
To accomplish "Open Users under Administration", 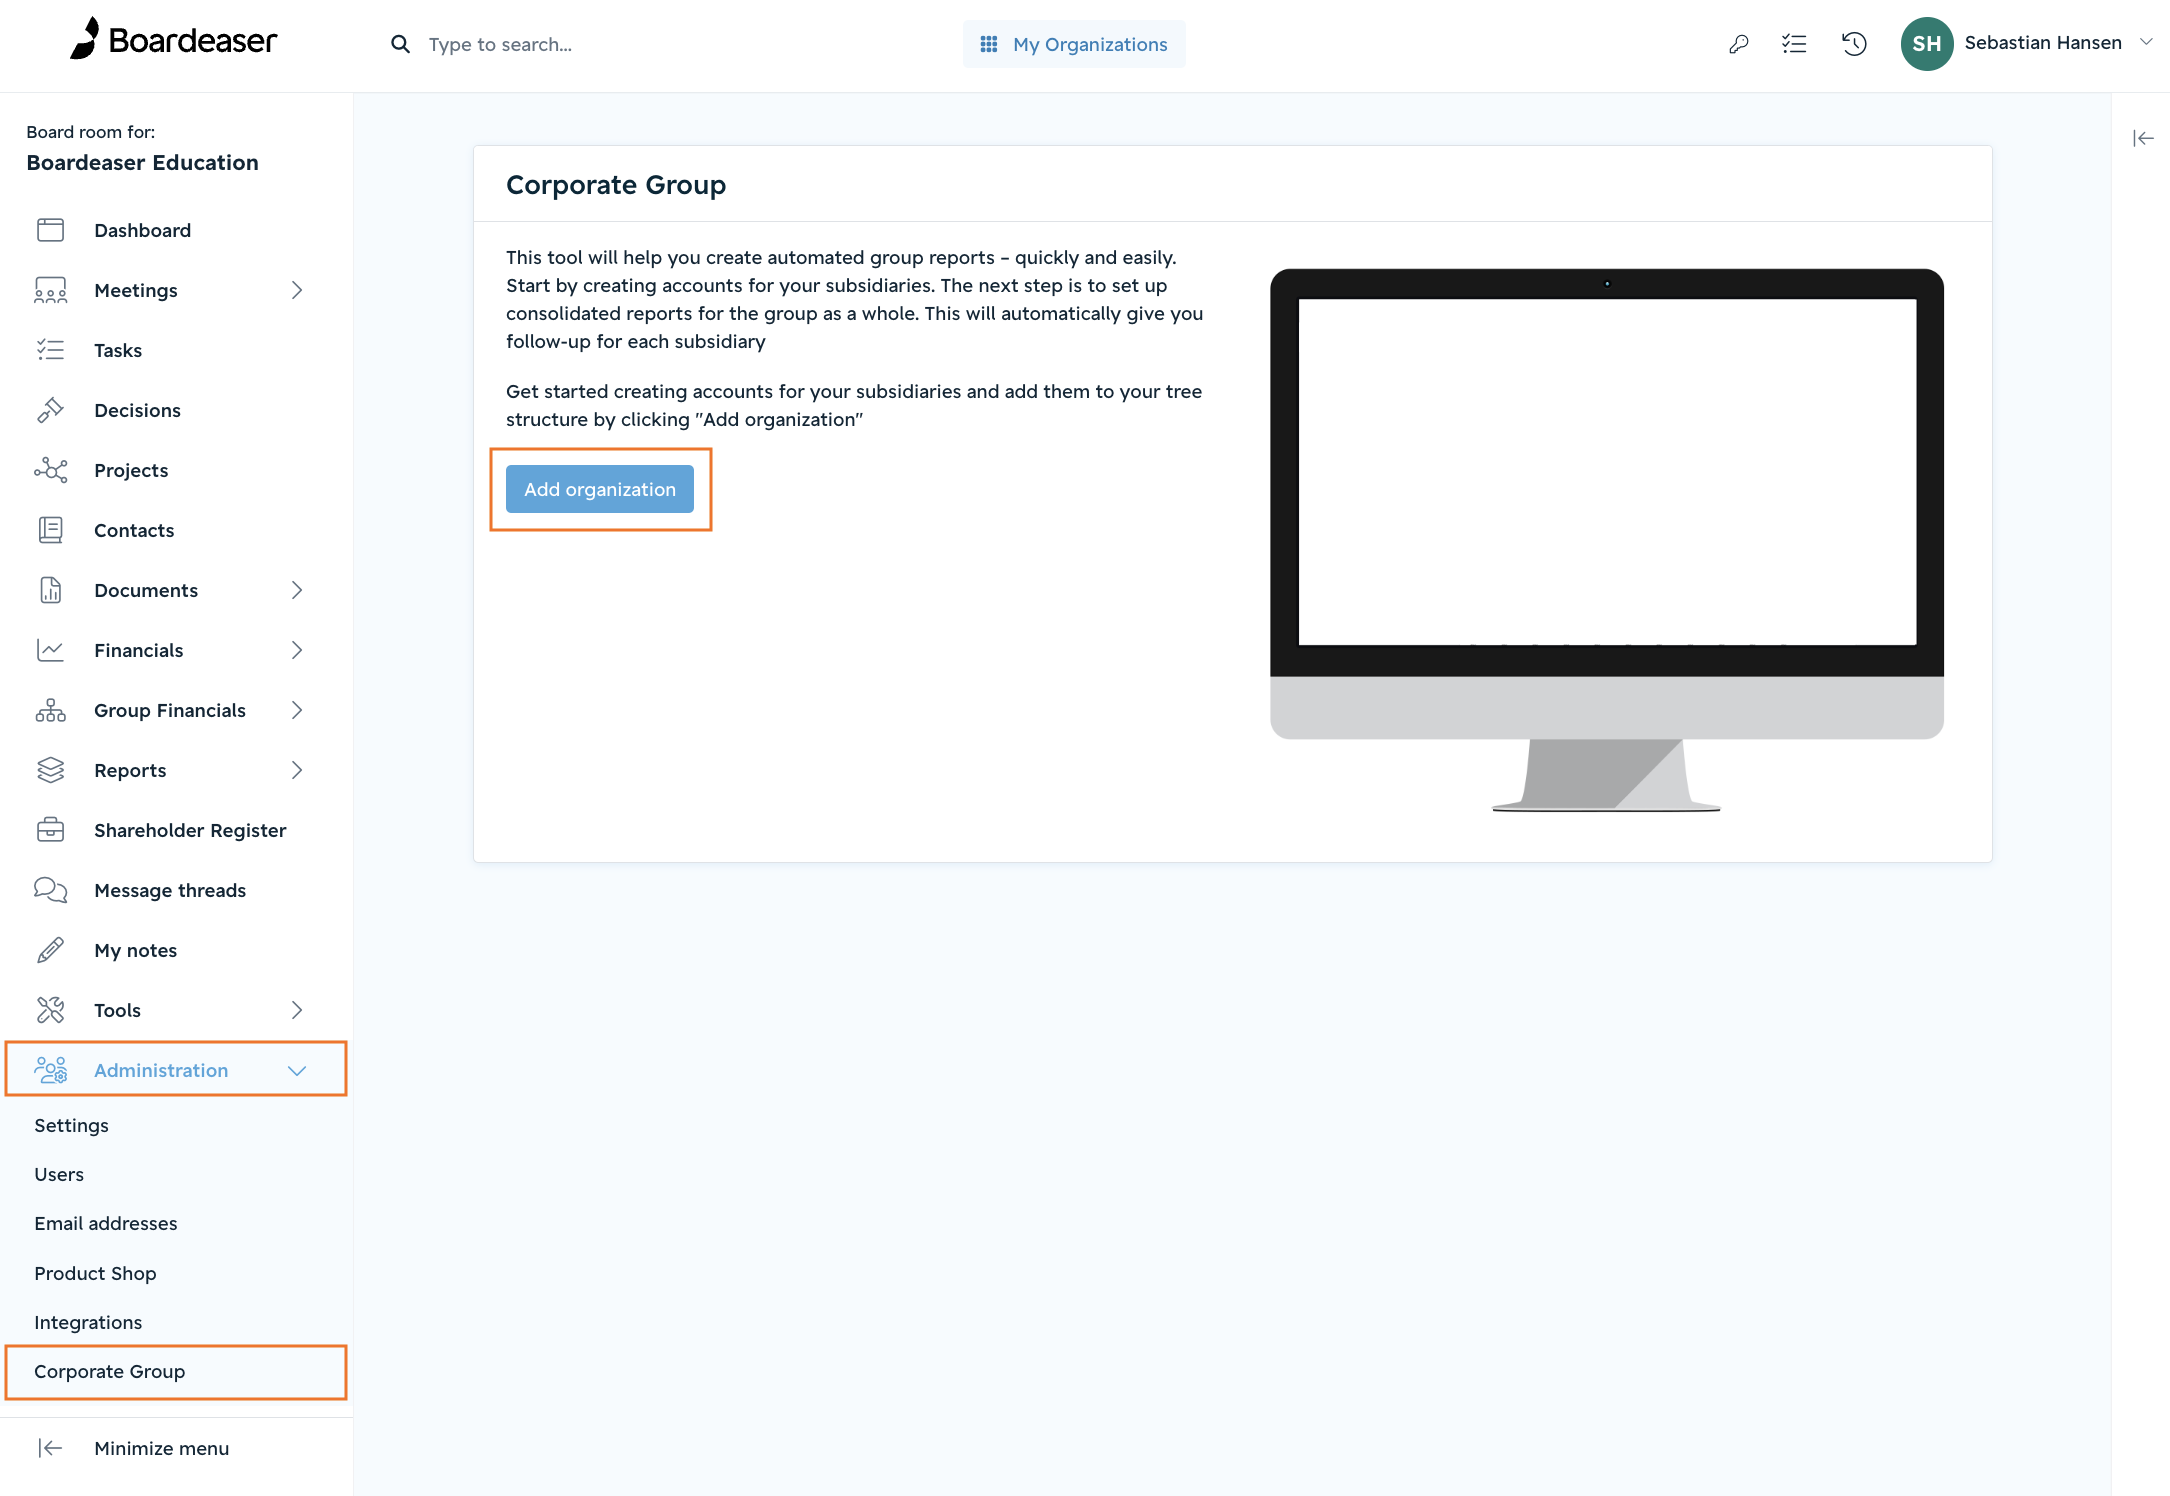I will point(59,1174).
